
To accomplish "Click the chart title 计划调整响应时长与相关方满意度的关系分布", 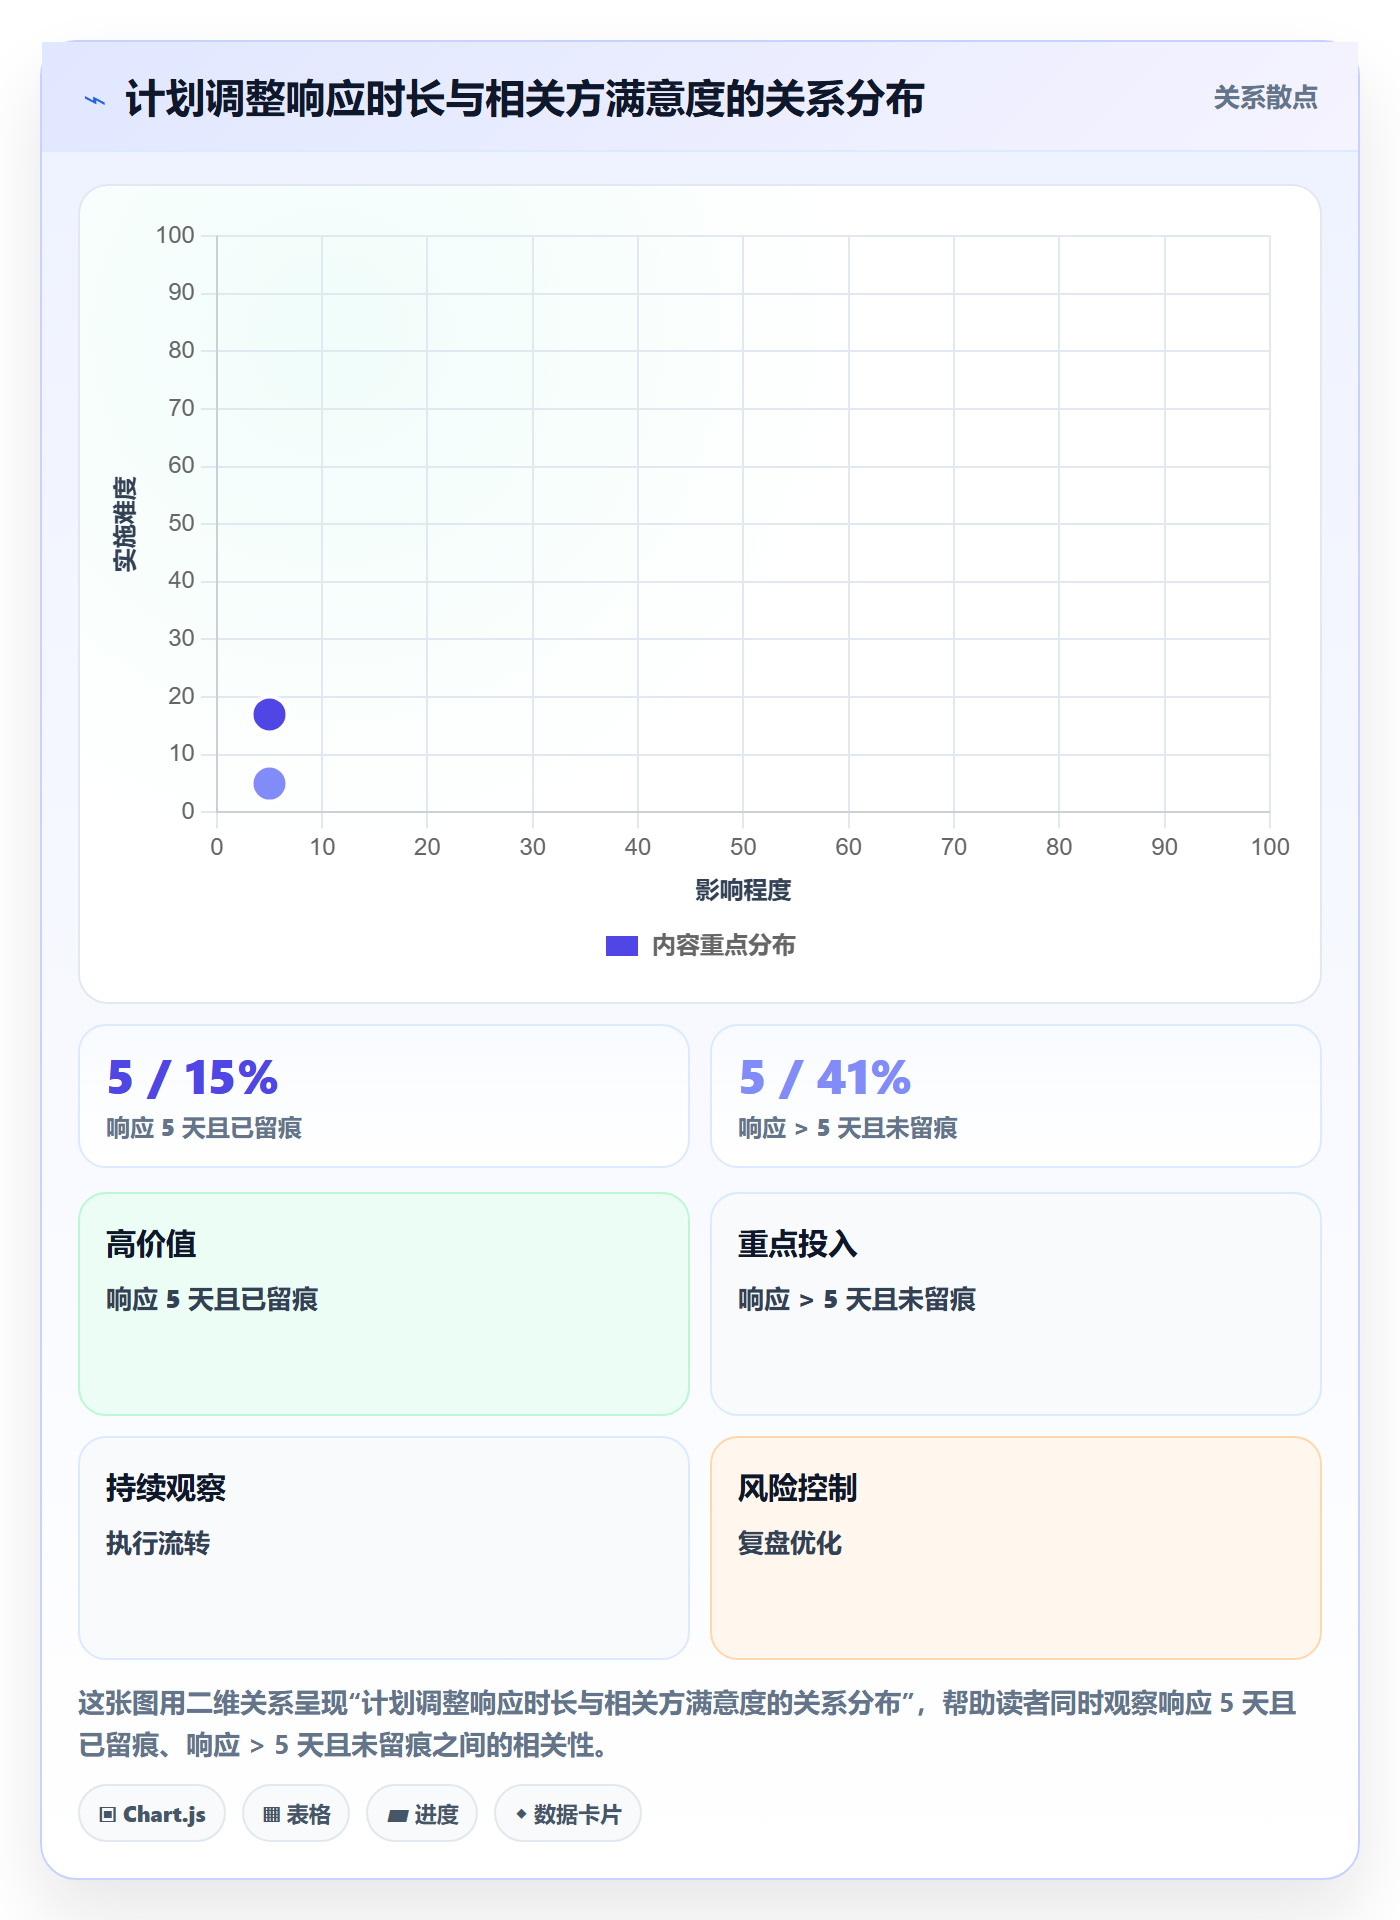I will pos(524,99).
